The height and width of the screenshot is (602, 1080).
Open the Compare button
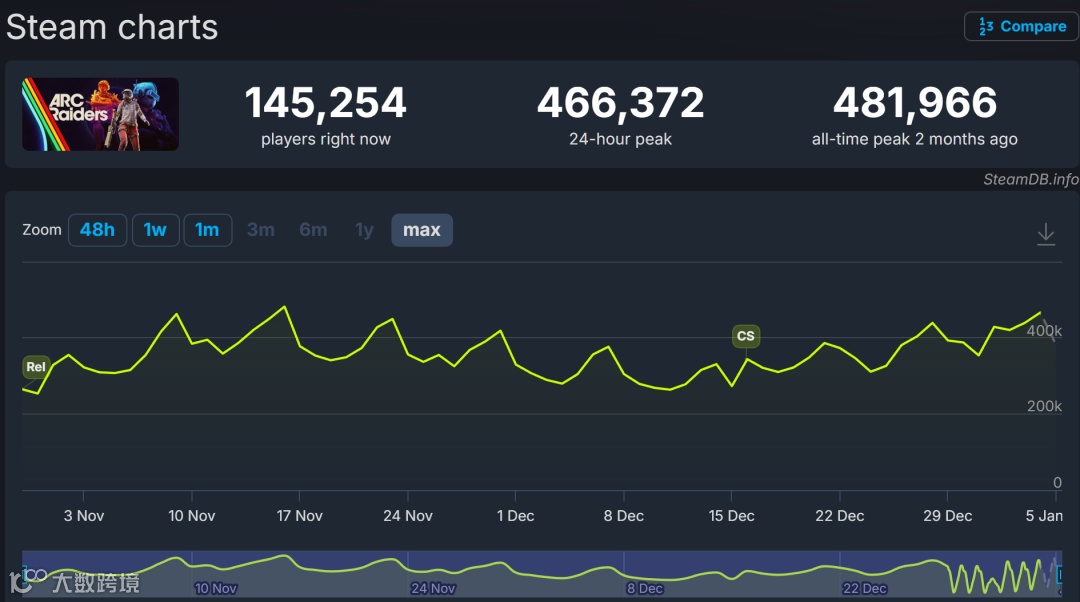click(1022, 26)
